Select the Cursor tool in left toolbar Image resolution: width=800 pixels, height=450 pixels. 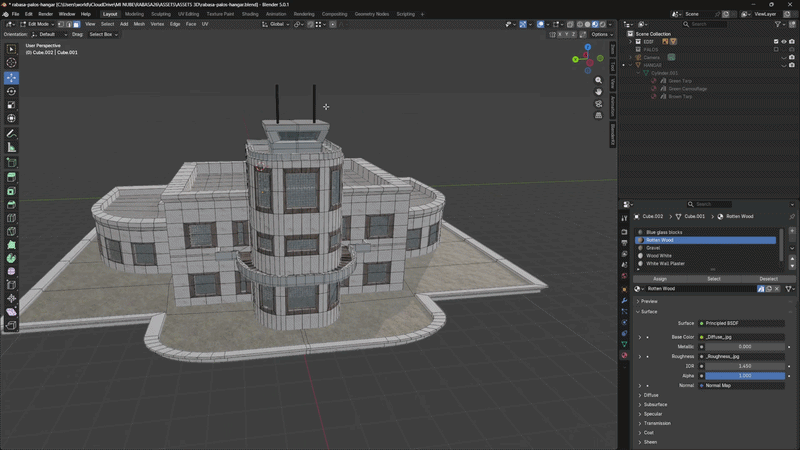pos(11,63)
